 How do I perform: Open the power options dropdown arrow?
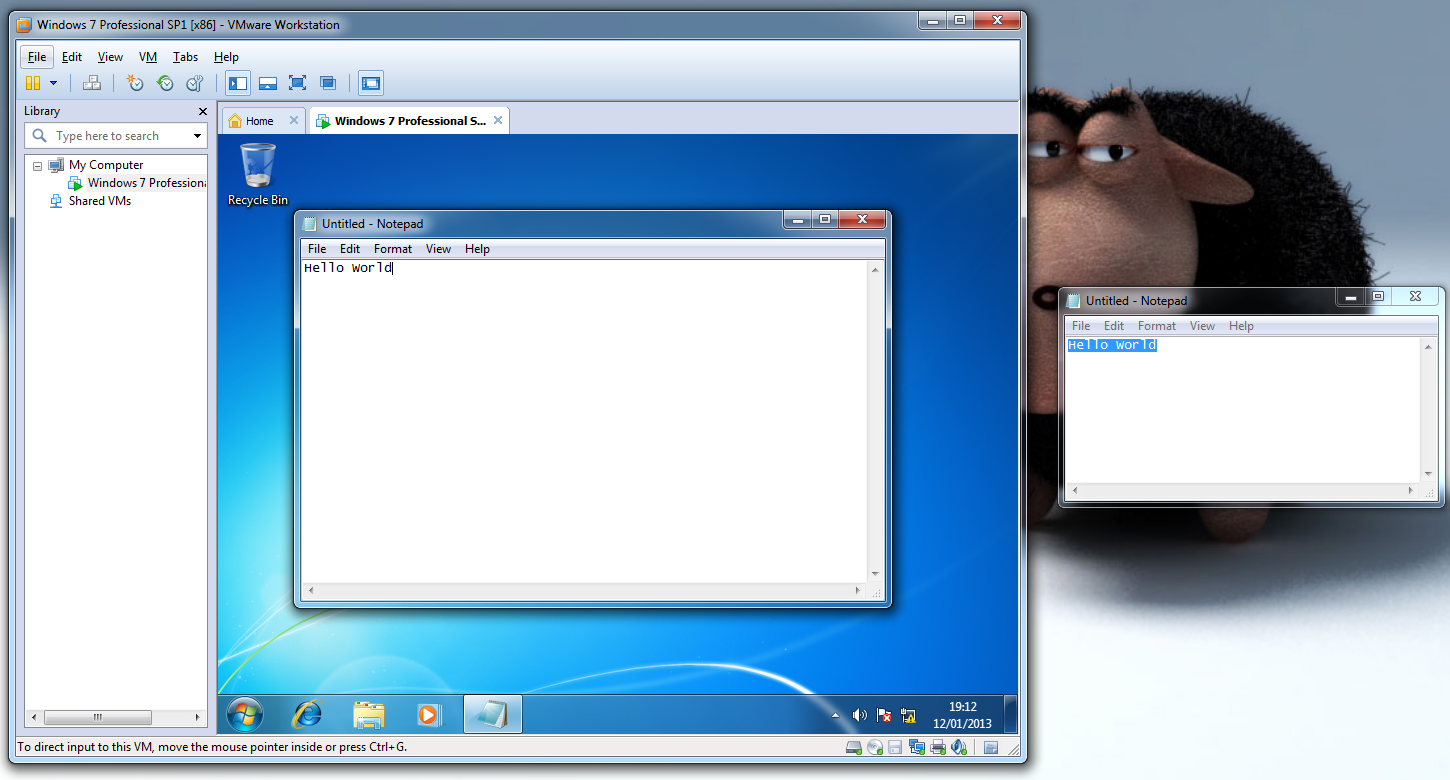click(x=53, y=83)
